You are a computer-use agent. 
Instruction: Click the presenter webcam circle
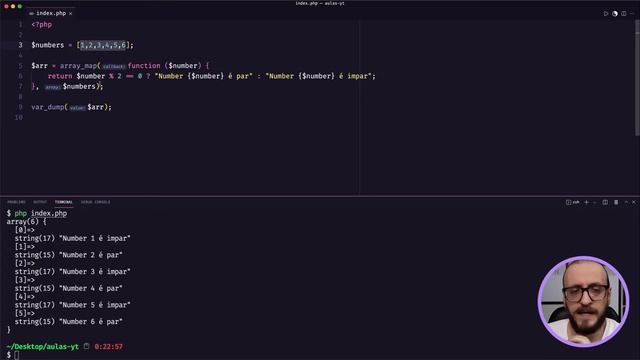583,302
